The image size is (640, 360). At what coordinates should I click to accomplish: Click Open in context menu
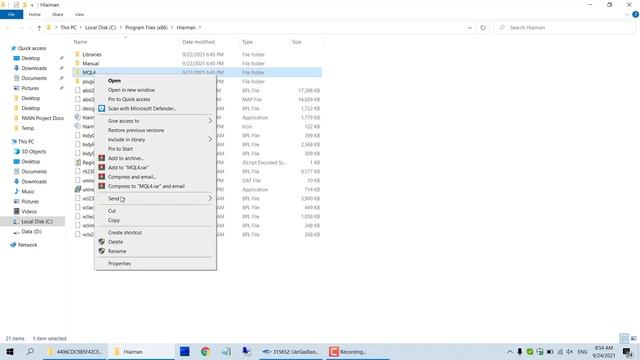[114, 81]
